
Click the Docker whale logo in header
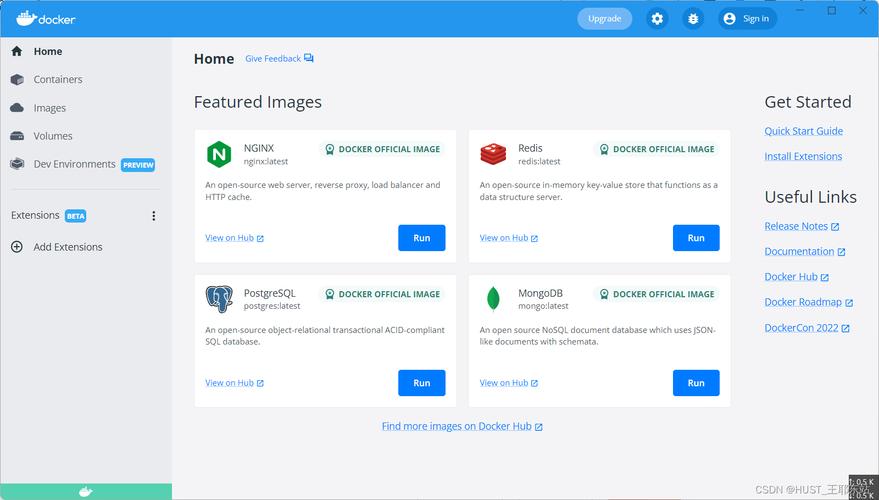click(26, 18)
